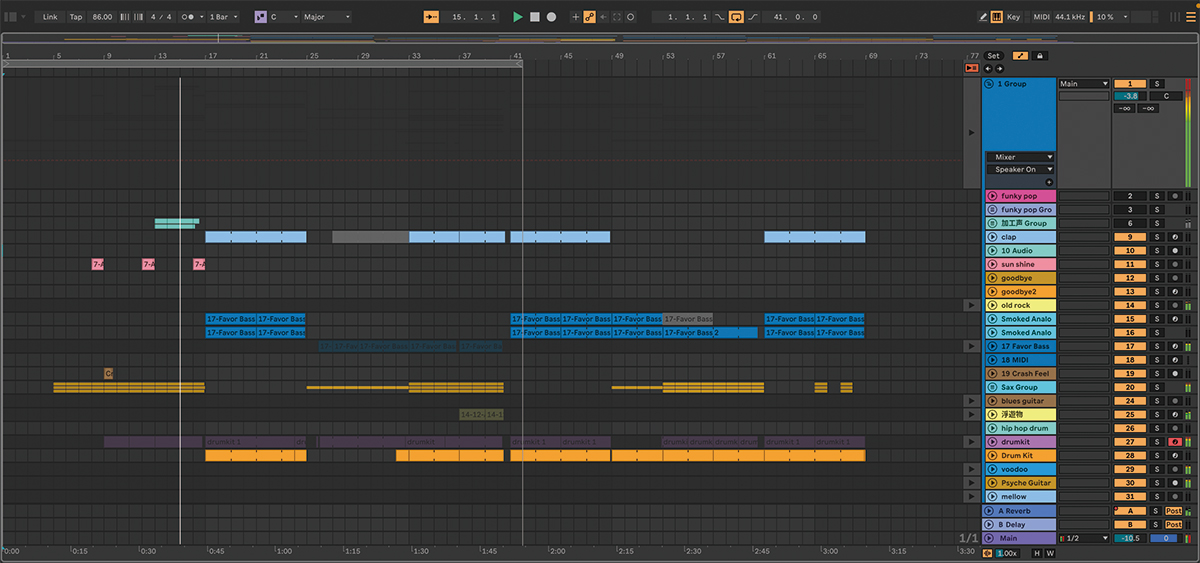The width and height of the screenshot is (1200, 563).
Task: Toggle the browser panel icon
Action: [11, 17]
